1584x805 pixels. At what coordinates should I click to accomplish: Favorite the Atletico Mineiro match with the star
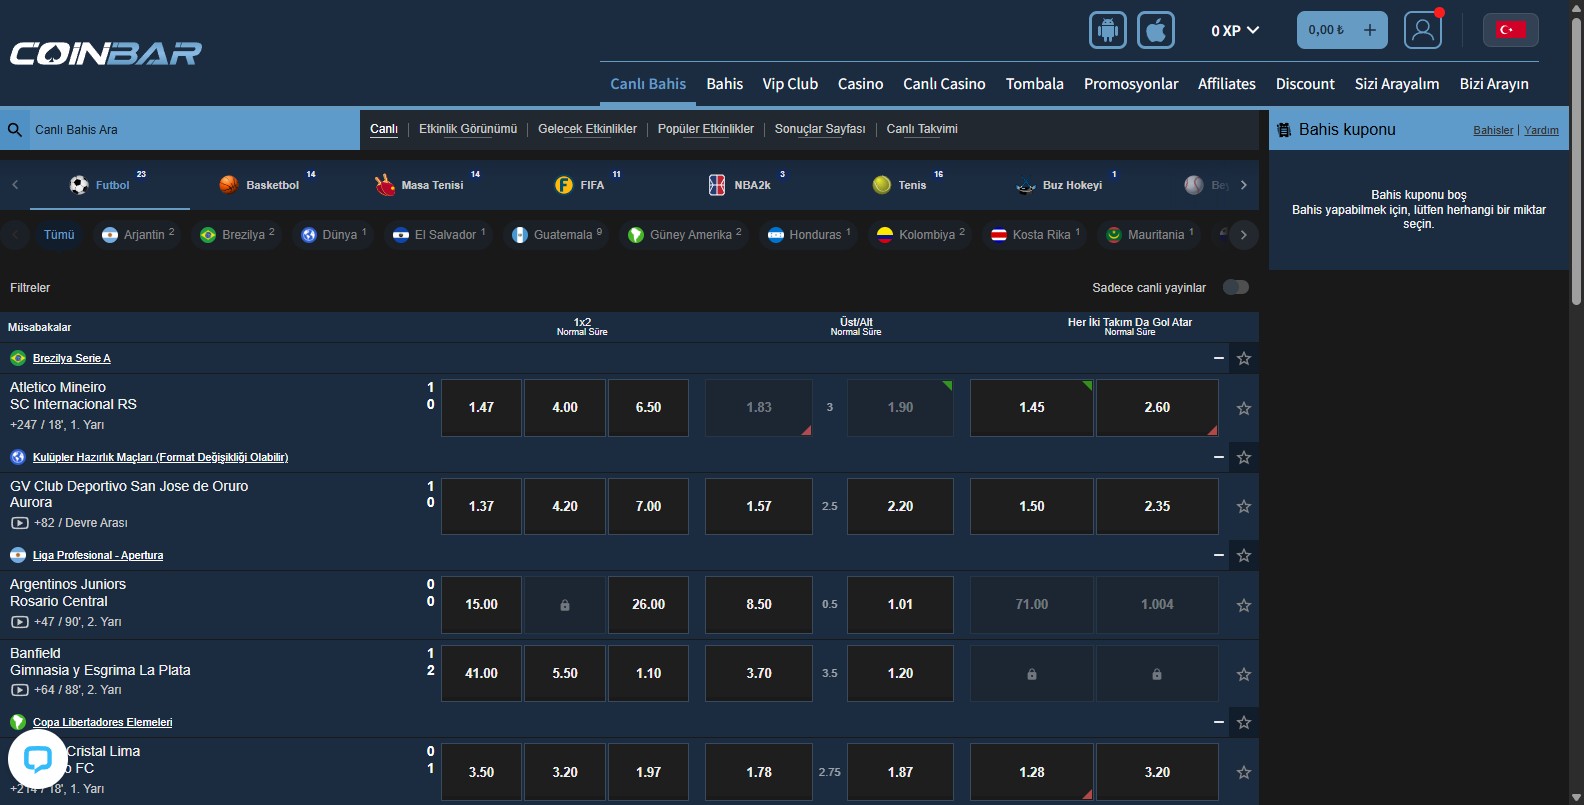point(1243,408)
